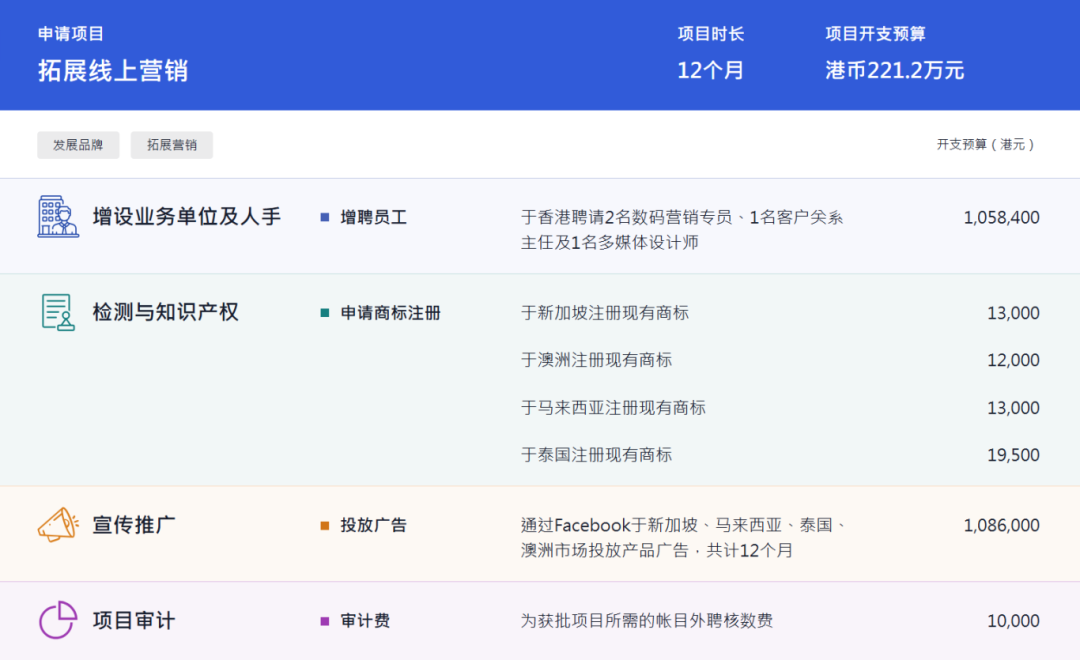Click the project title 拓展线上营销
This screenshot has height=660, width=1080.
[x=113, y=70]
